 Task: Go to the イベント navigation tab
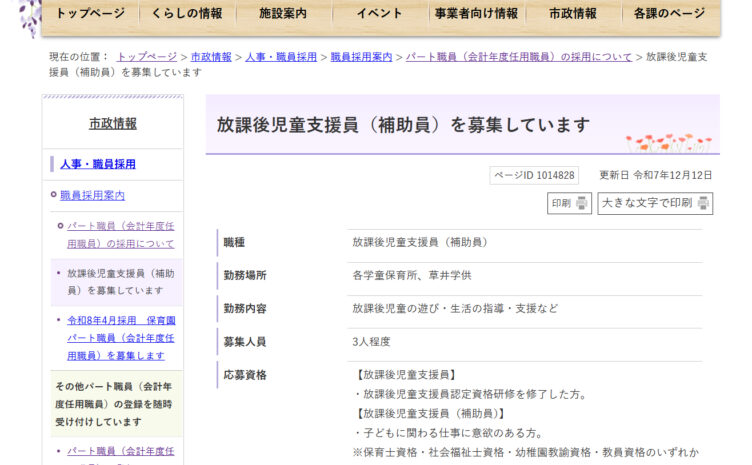(x=379, y=14)
